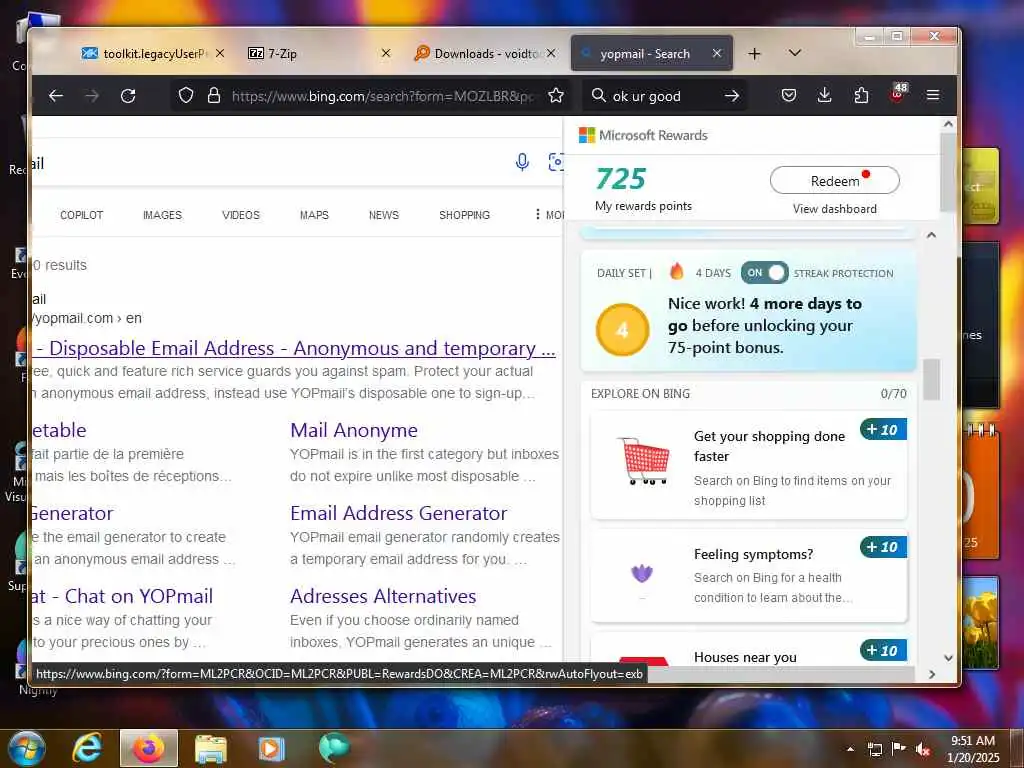Click the muted volume tray icon
This screenshot has height=768, width=1024.
[923, 750]
